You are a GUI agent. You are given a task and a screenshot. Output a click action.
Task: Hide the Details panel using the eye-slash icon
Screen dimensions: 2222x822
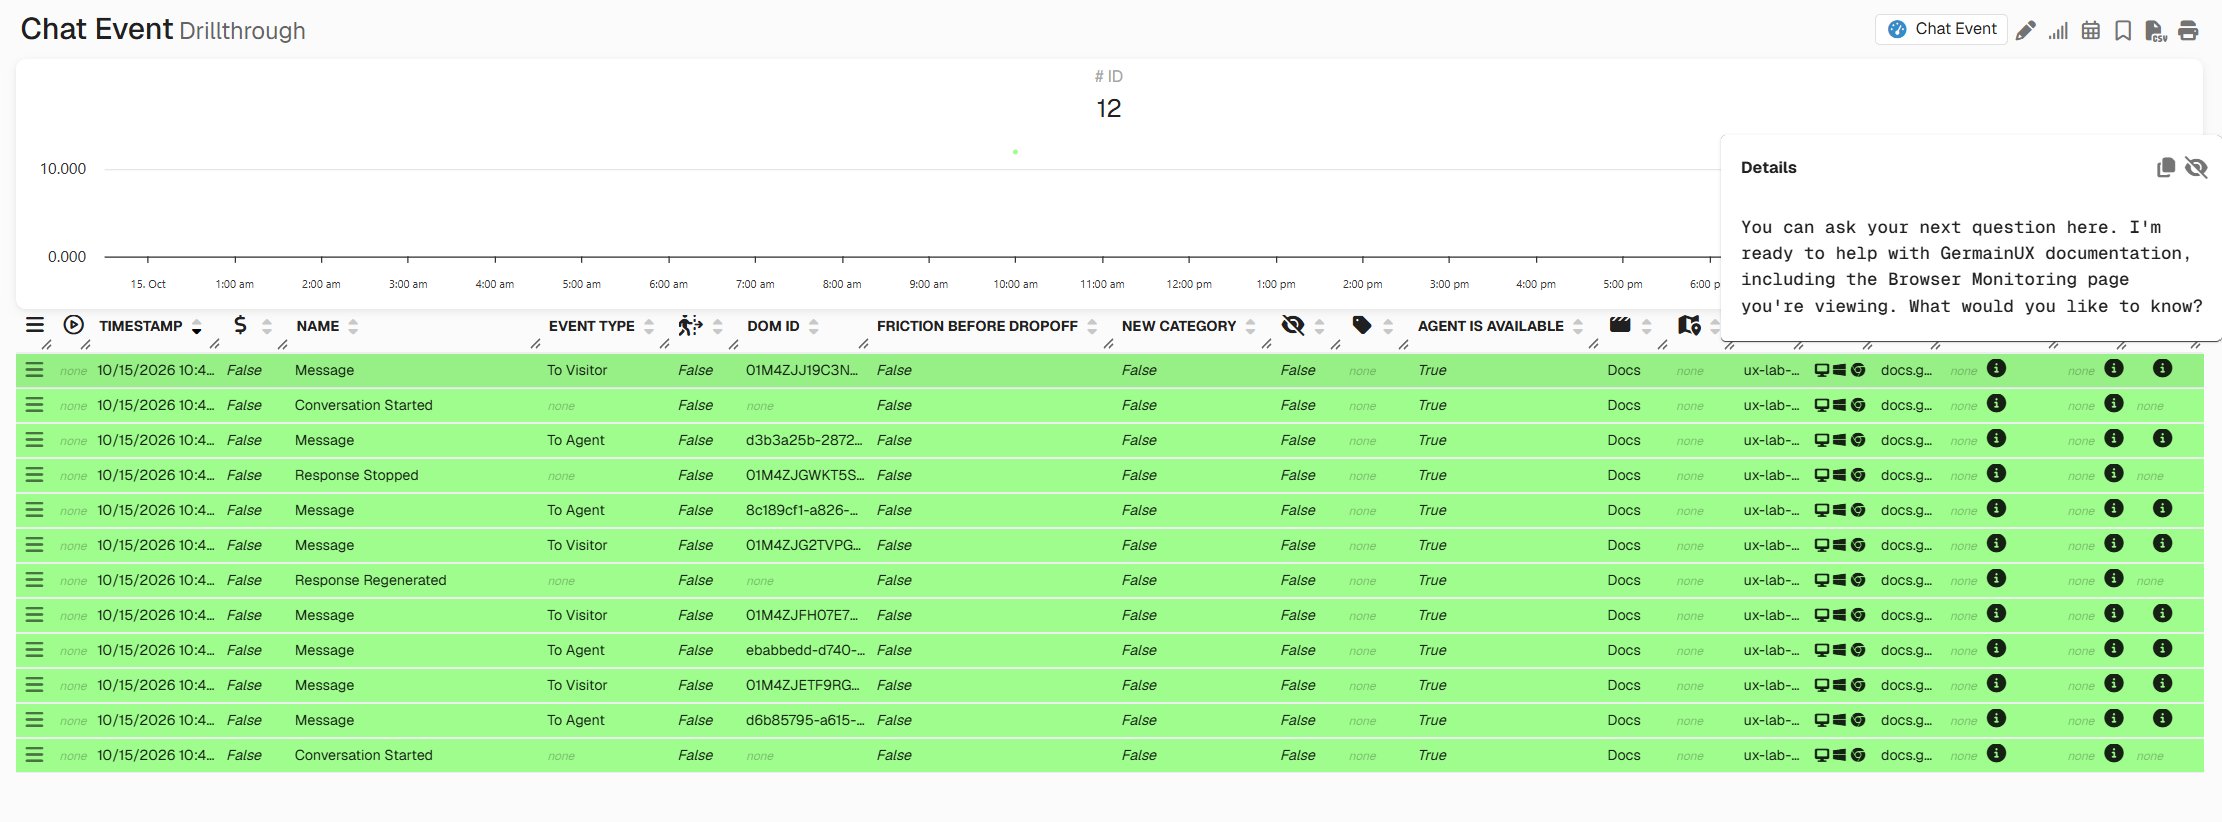pos(2196,167)
